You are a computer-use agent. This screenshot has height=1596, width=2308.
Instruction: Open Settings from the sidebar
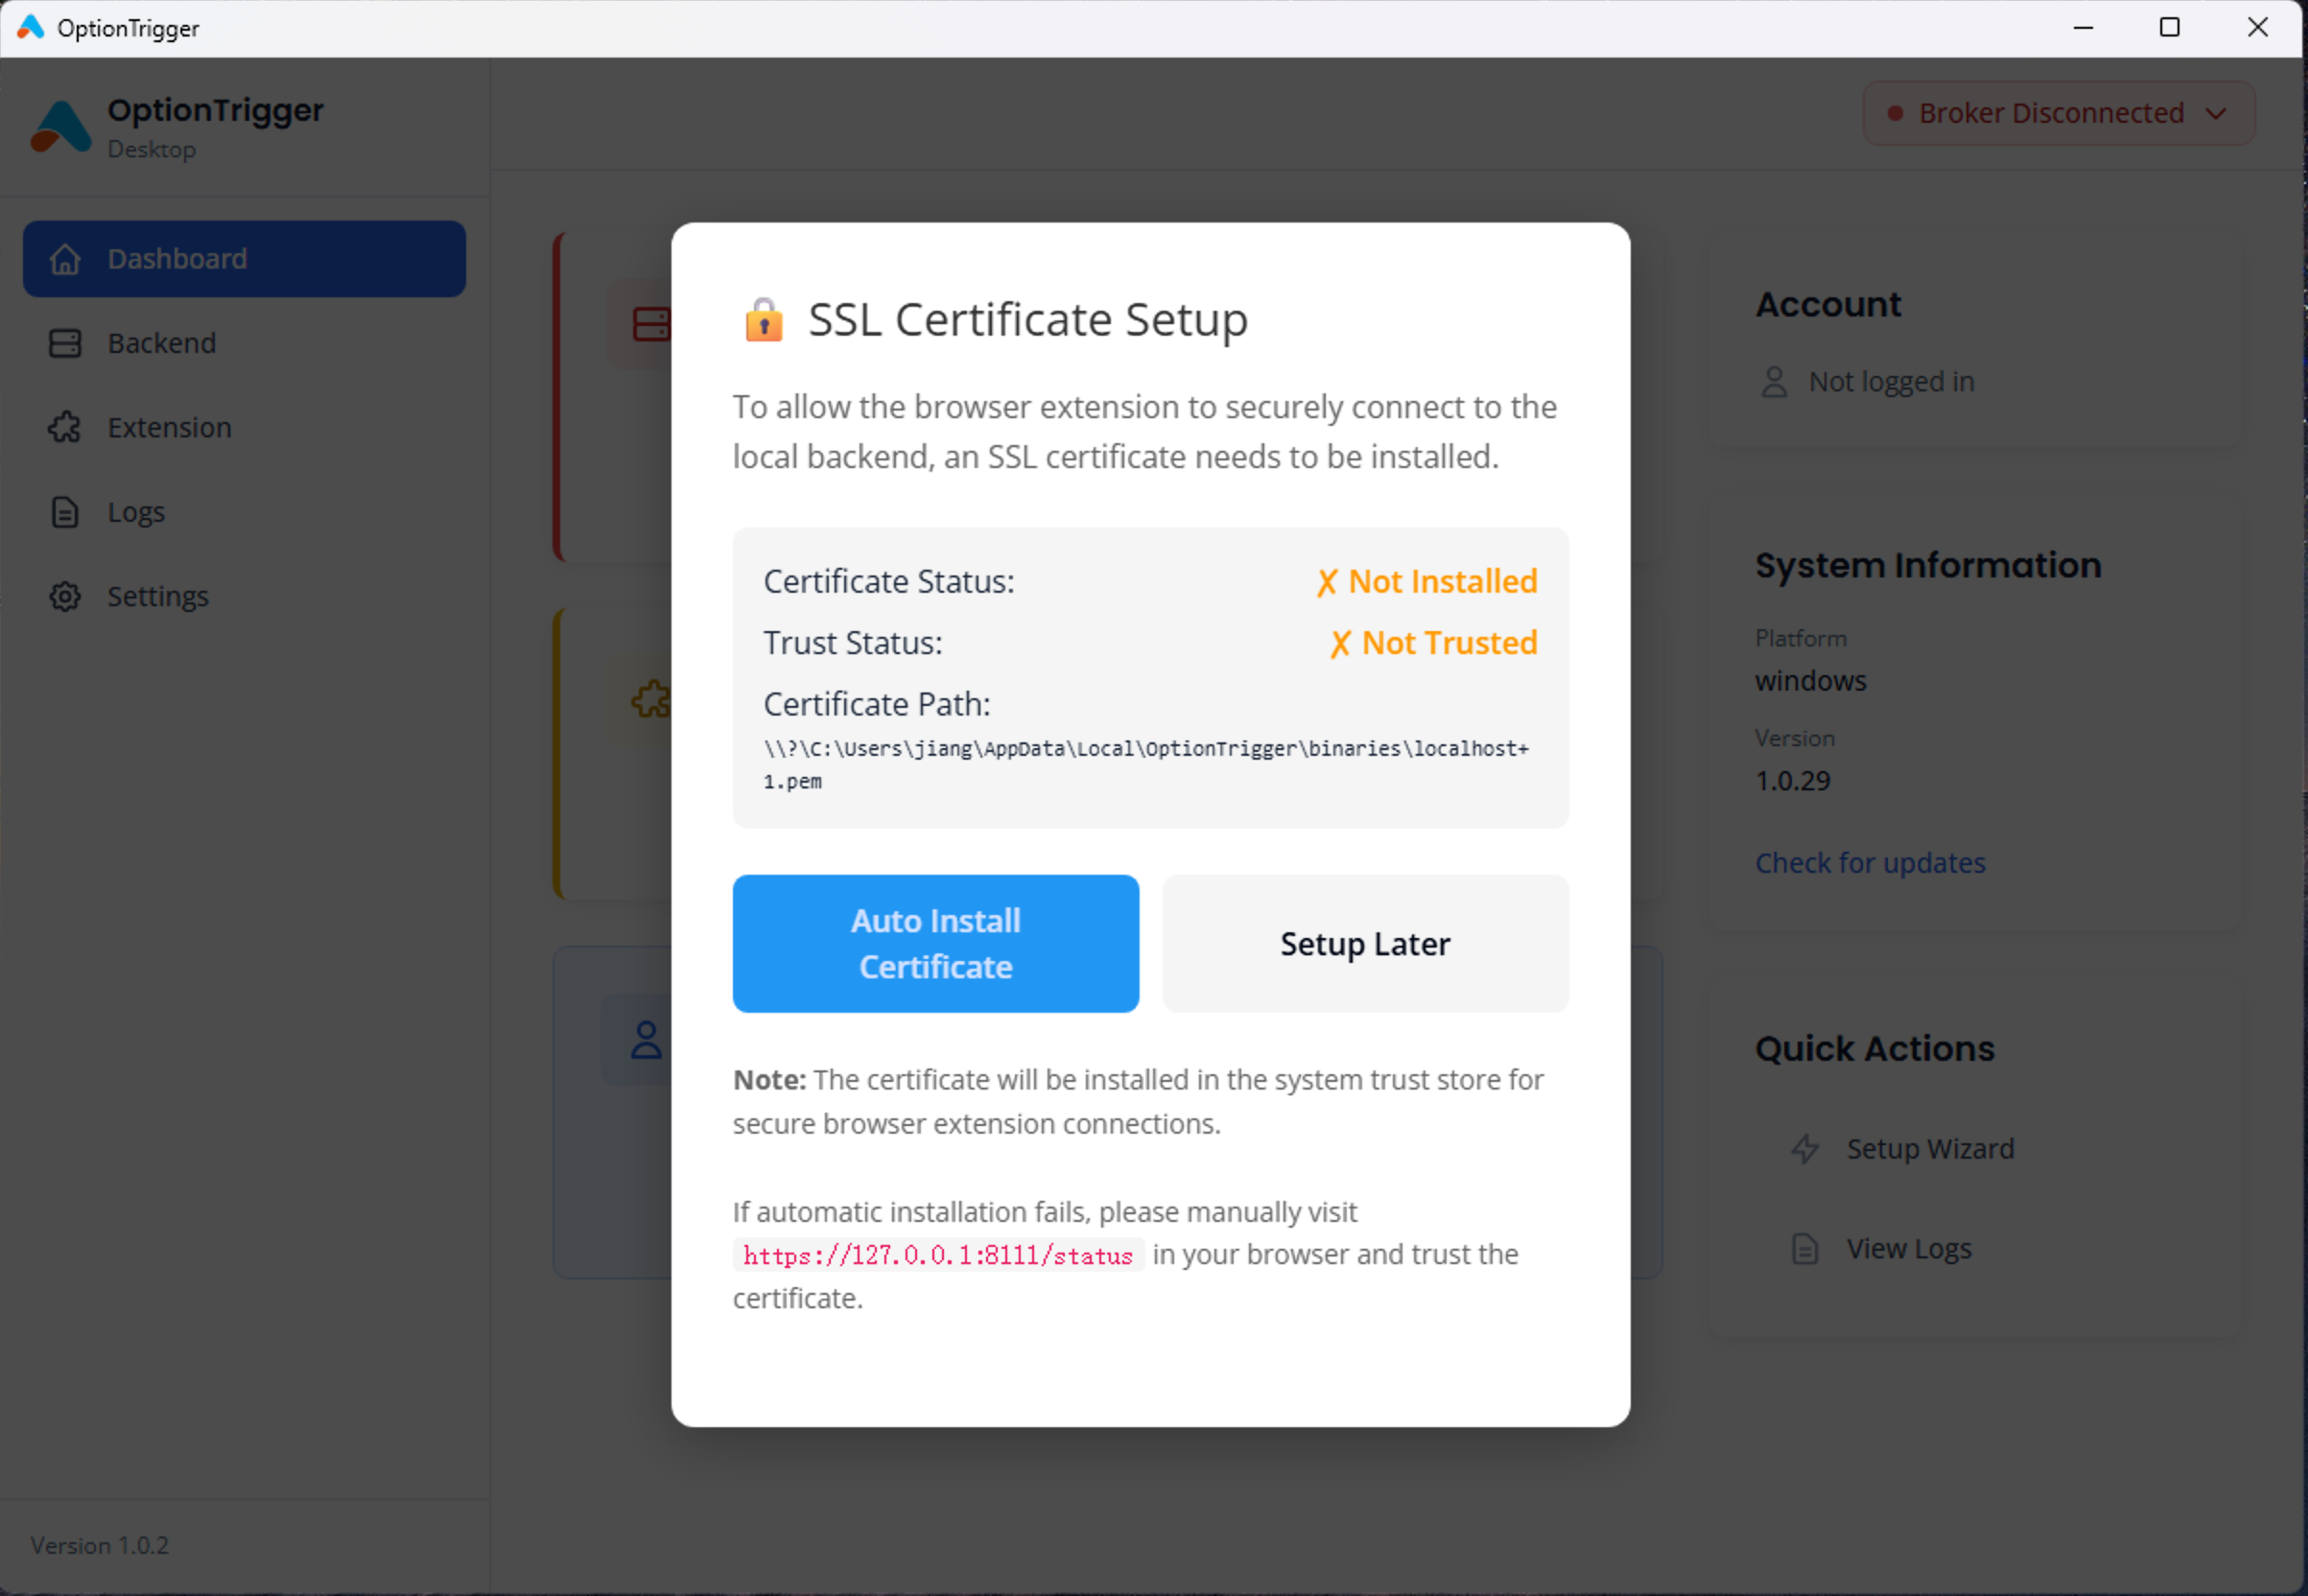pyautogui.click(x=244, y=596)
